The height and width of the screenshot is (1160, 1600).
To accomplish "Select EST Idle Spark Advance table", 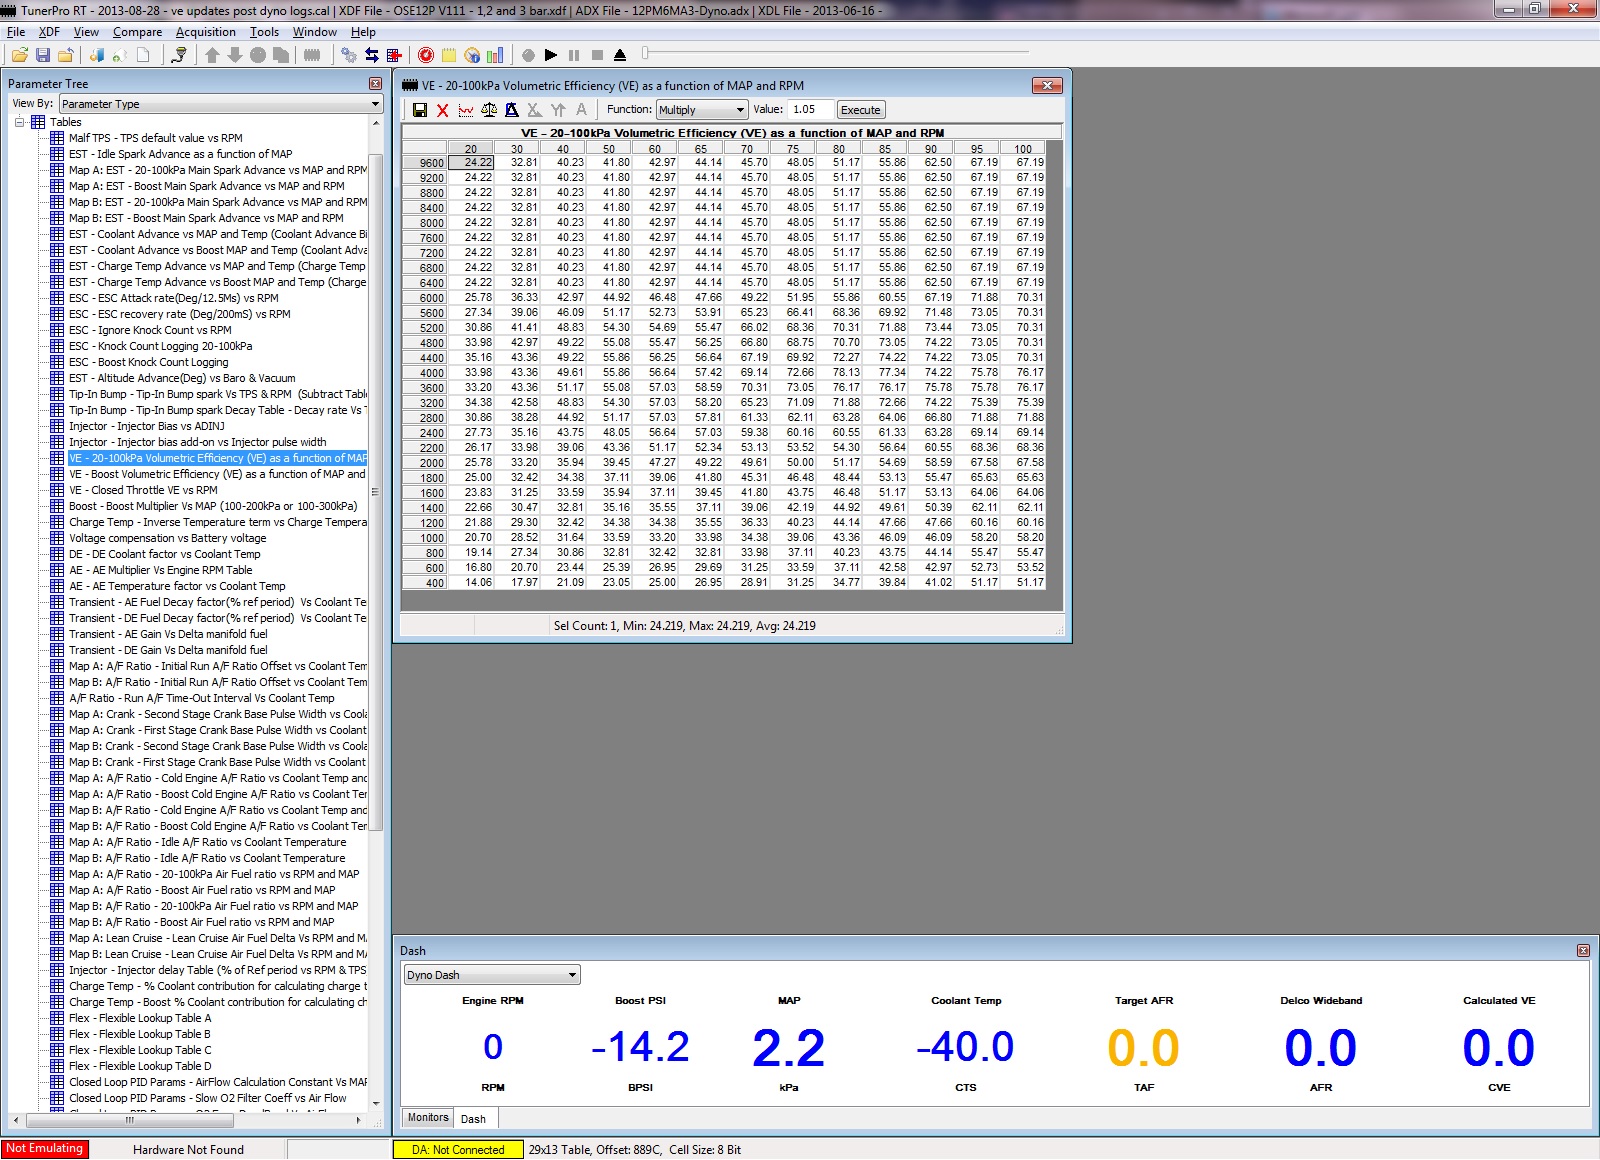I will tap(181, 154).
